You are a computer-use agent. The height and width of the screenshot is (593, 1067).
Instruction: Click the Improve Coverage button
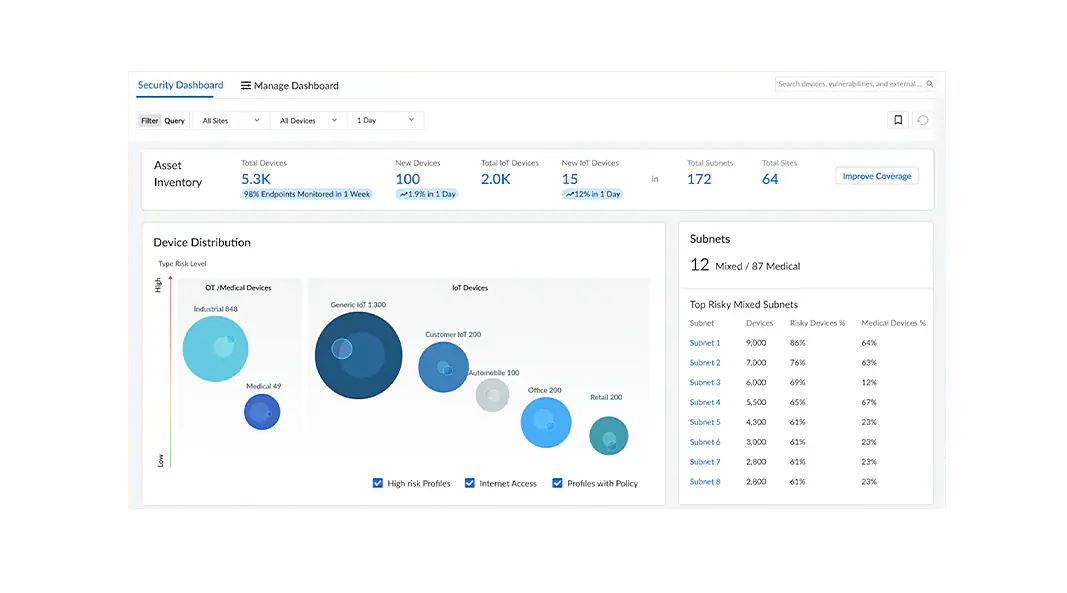[876, 176]
